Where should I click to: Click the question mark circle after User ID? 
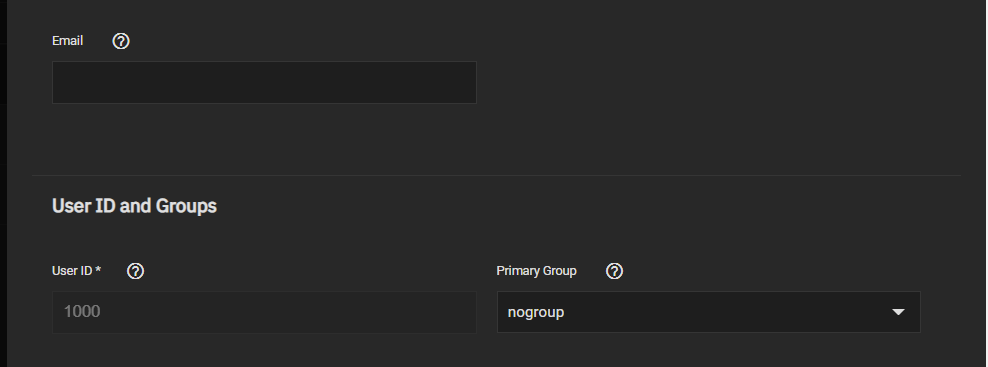135,271
